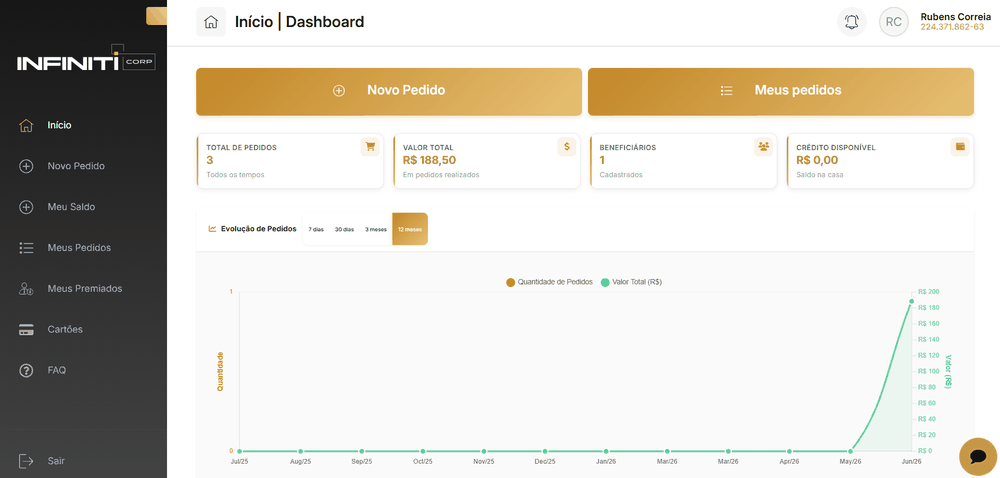Open the chat bubble widget
The height and width of the screenshot is (478, 1000).
coord(978,456)
